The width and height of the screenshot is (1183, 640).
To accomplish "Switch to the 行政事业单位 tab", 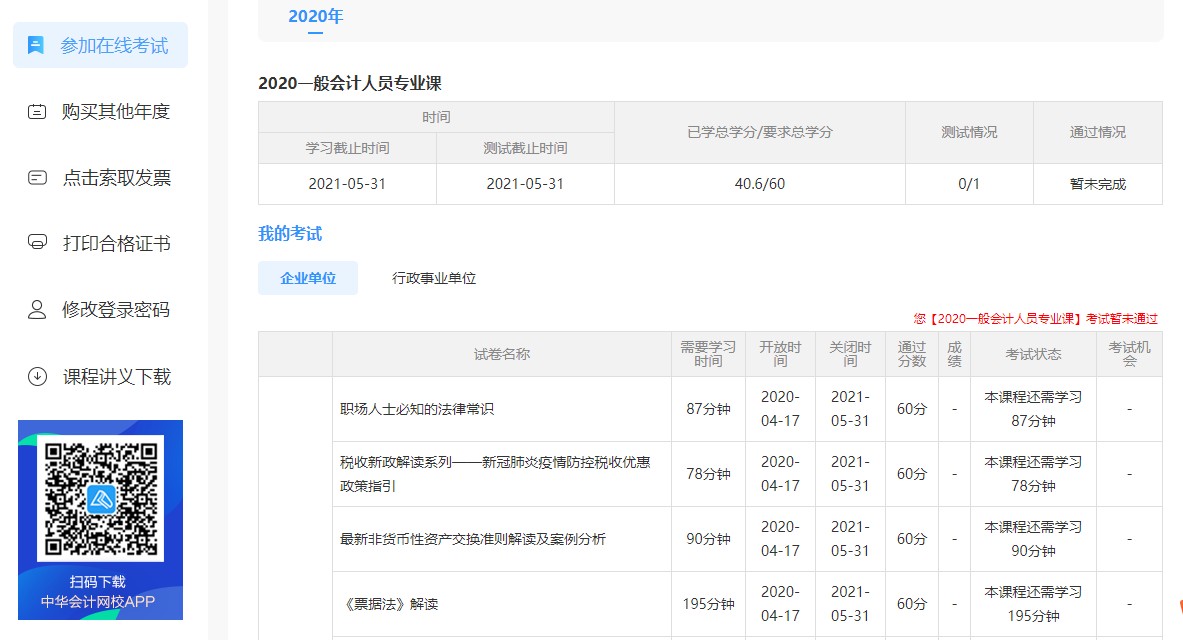I will [x=432, y=278].
